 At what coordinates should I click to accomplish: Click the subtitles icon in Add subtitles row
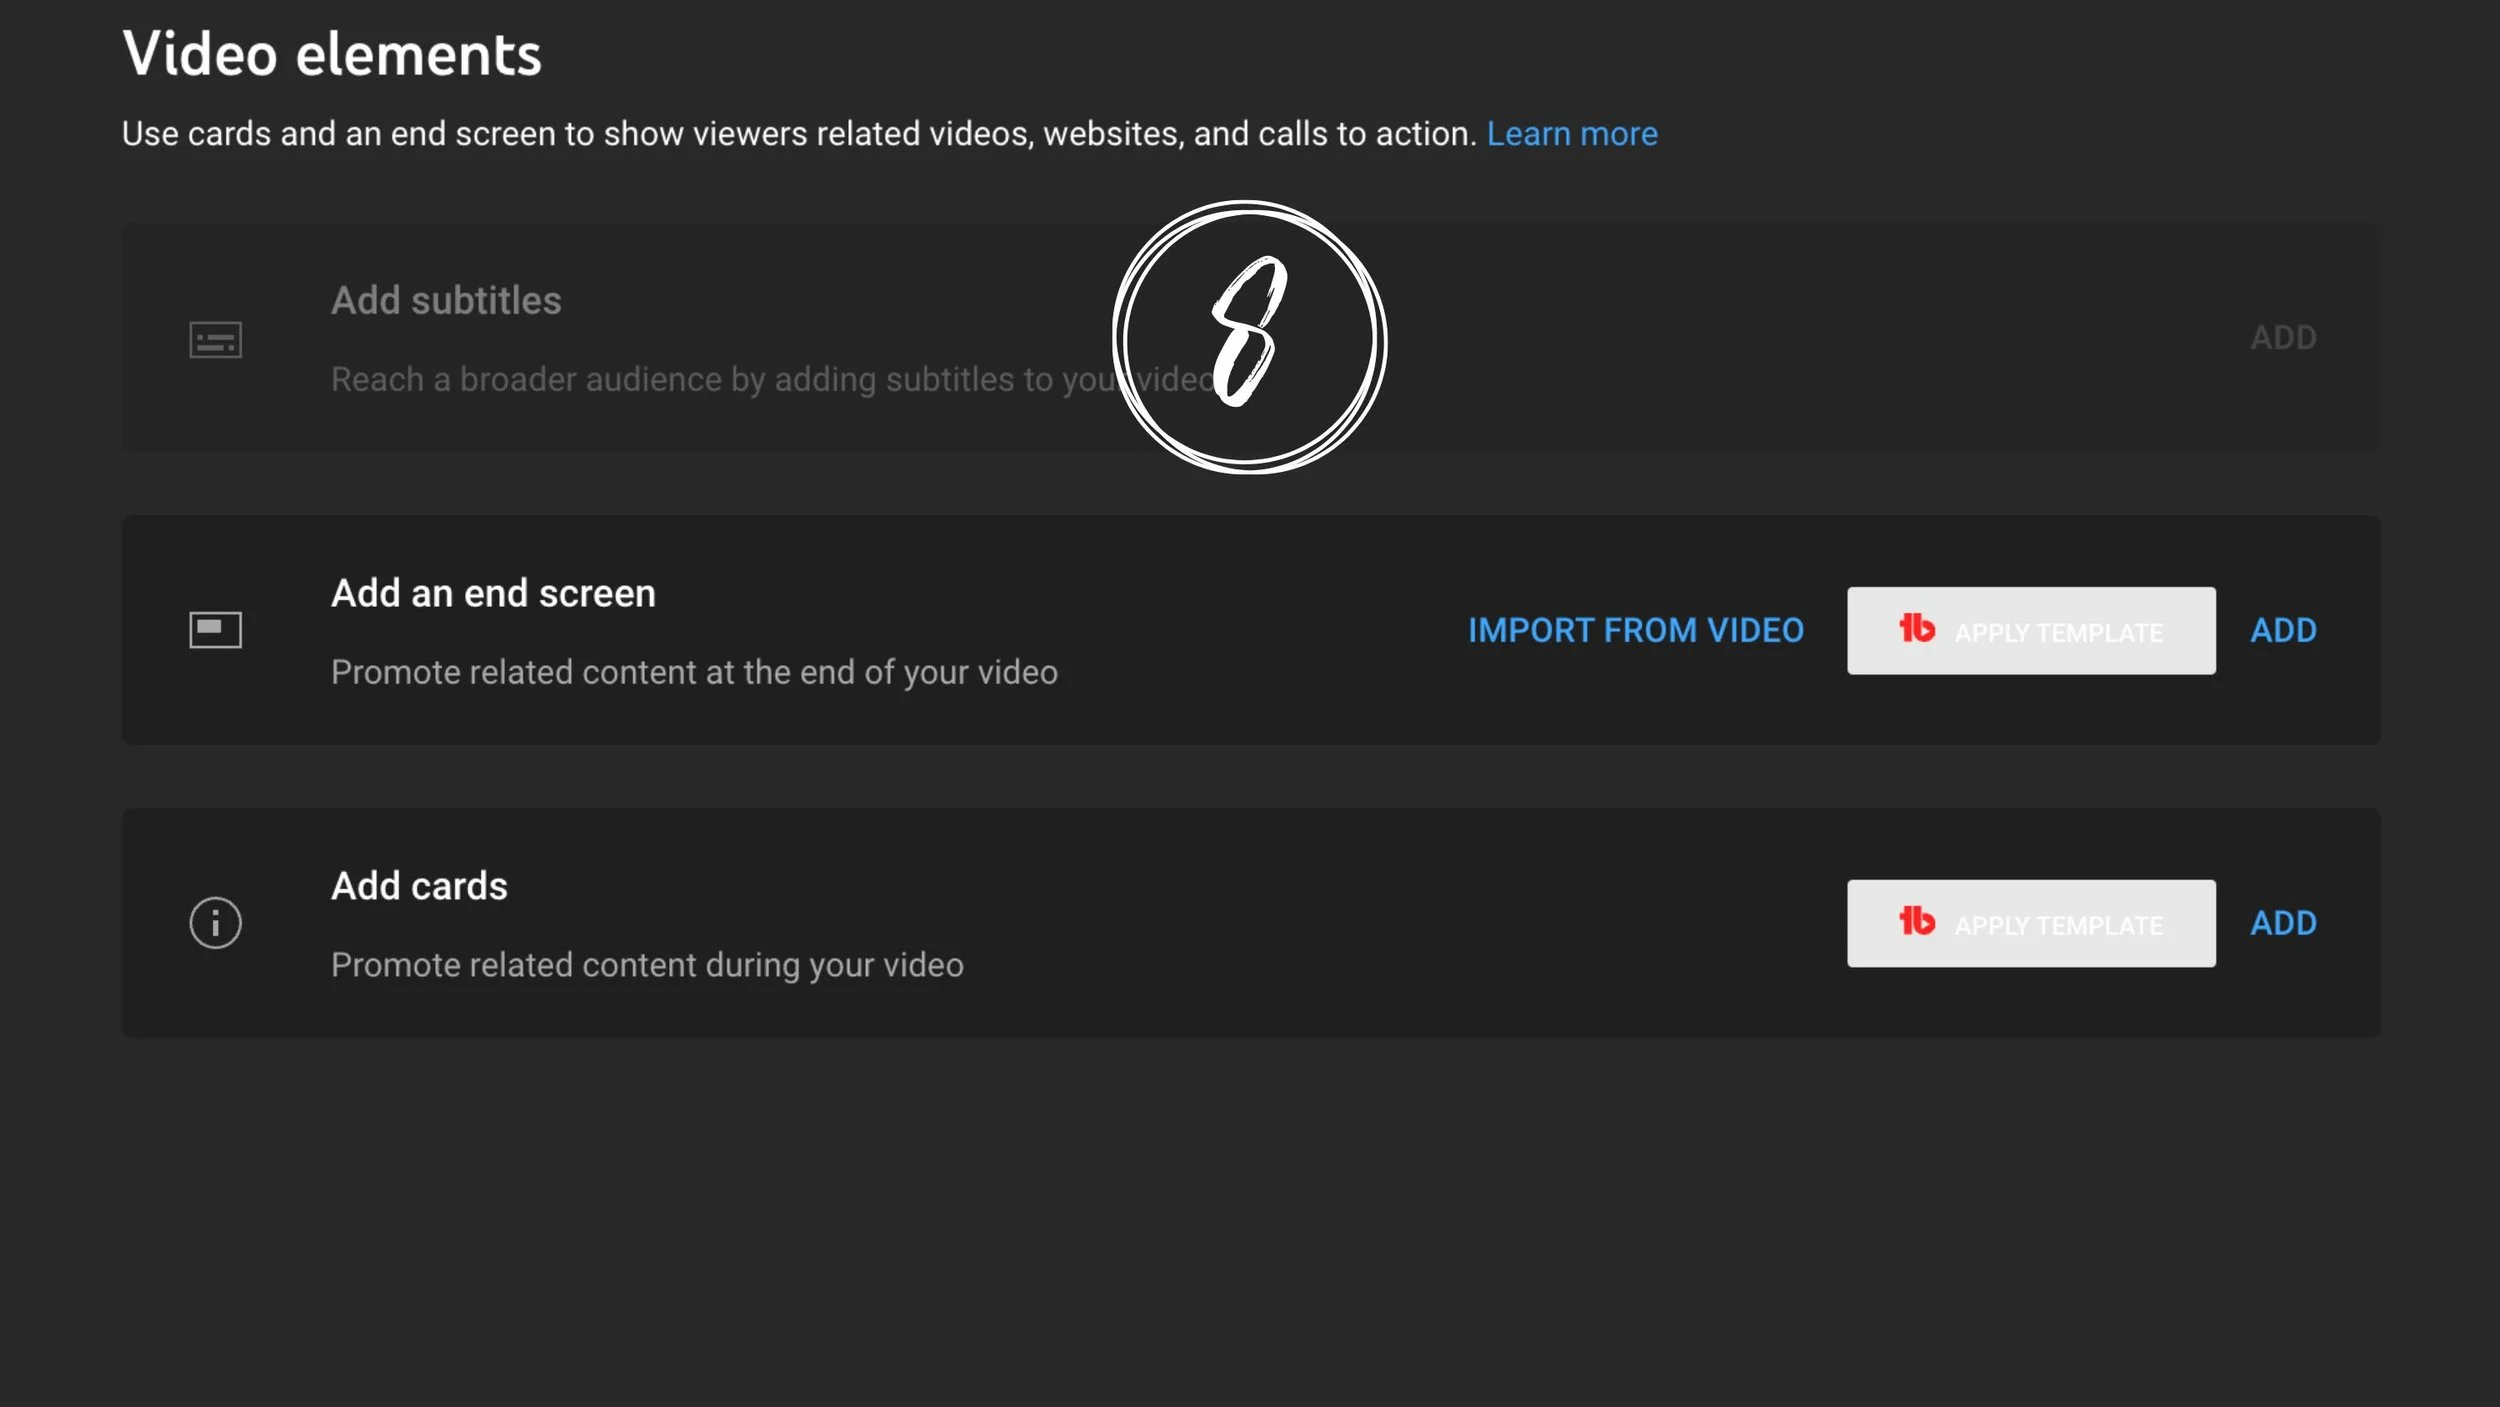(216, 340)
